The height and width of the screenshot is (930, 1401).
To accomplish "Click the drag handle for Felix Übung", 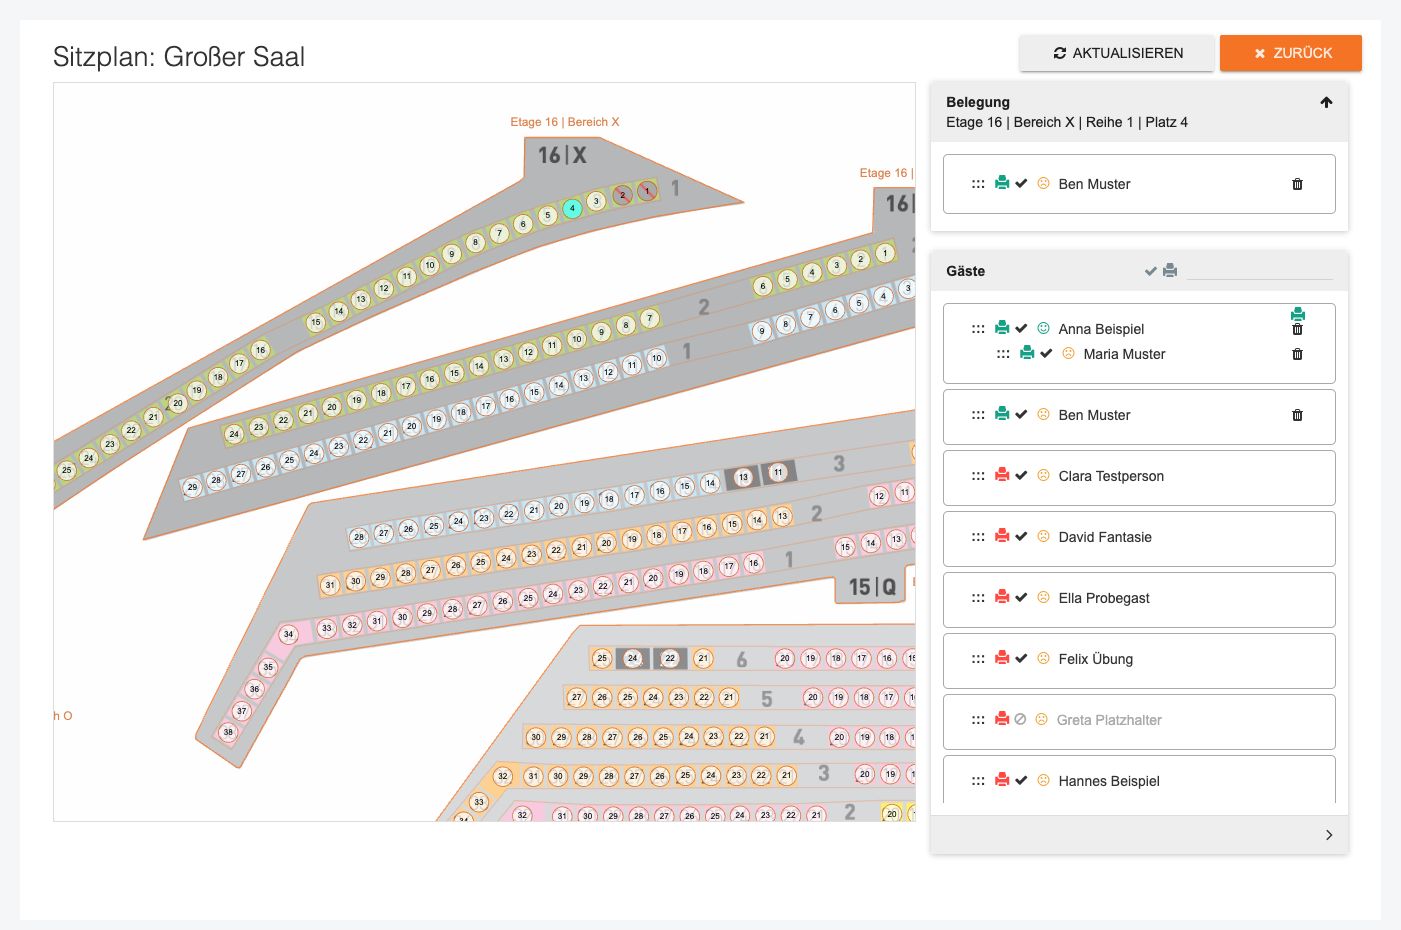I will click(x=978, y=659).
